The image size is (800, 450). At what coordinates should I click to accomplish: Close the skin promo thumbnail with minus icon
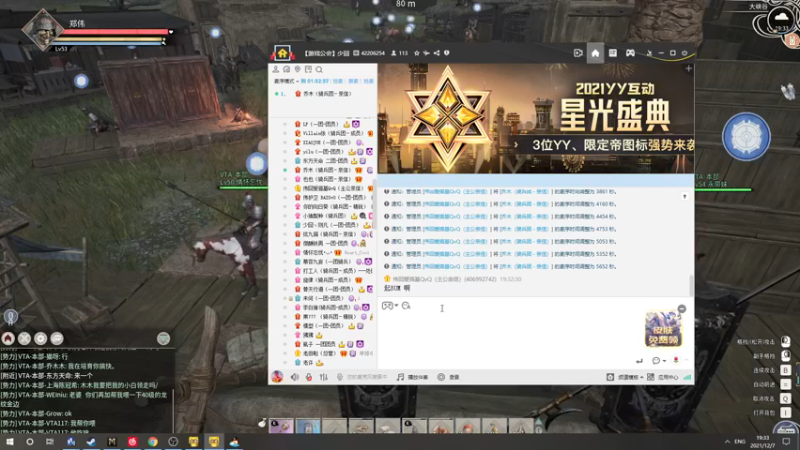pos(682,309)
